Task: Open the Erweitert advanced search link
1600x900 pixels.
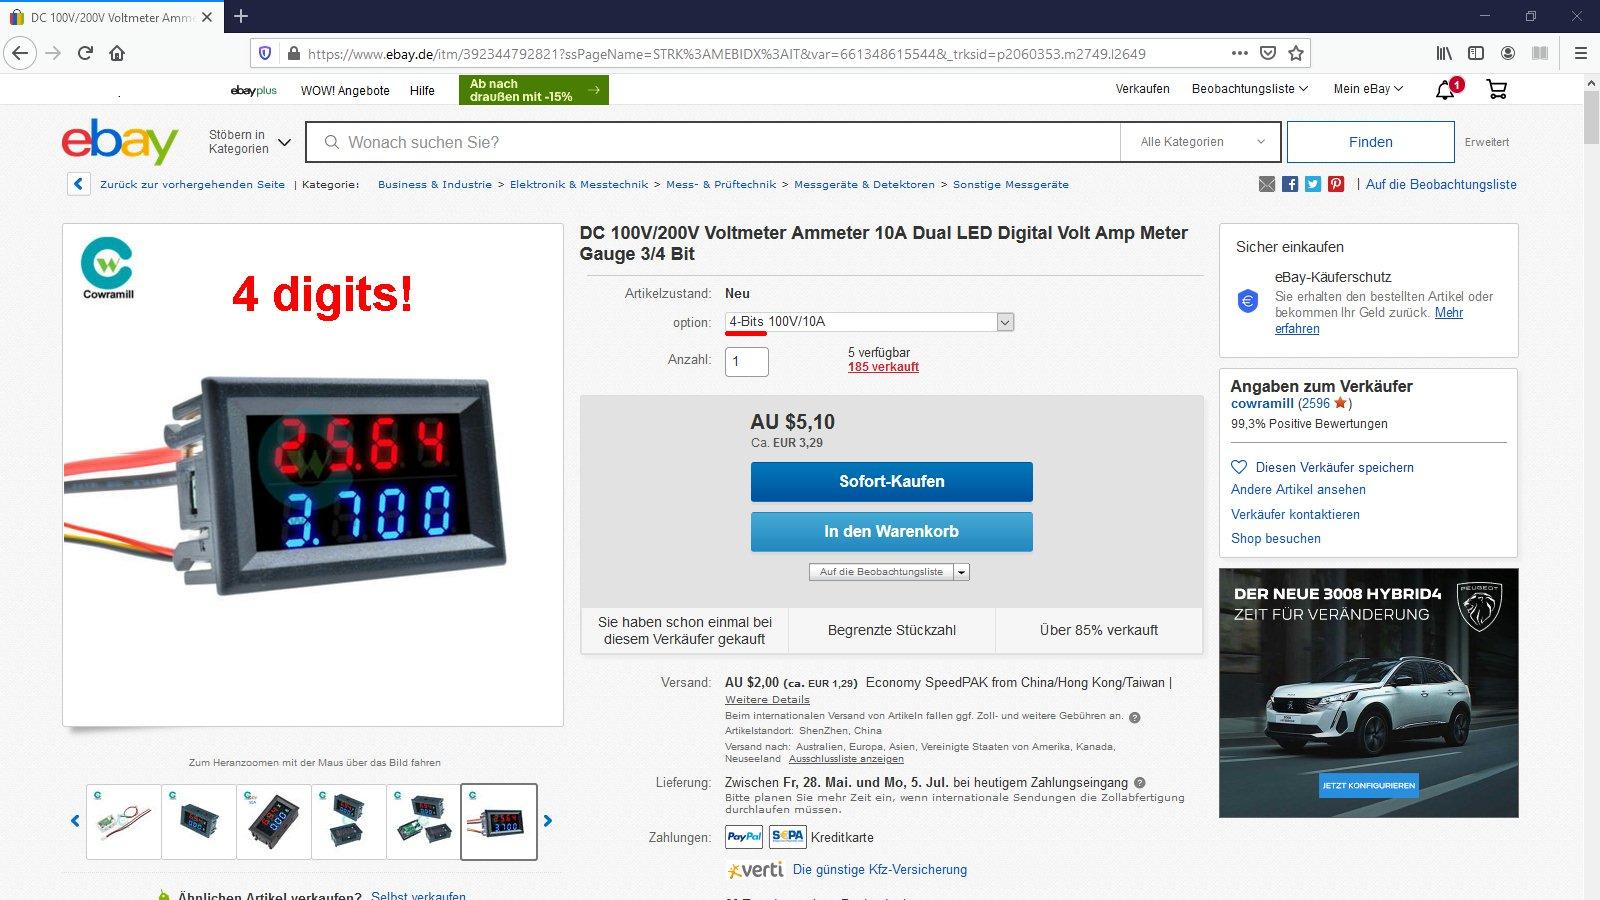Action: pyautogui.click(x=1486, y=142)
